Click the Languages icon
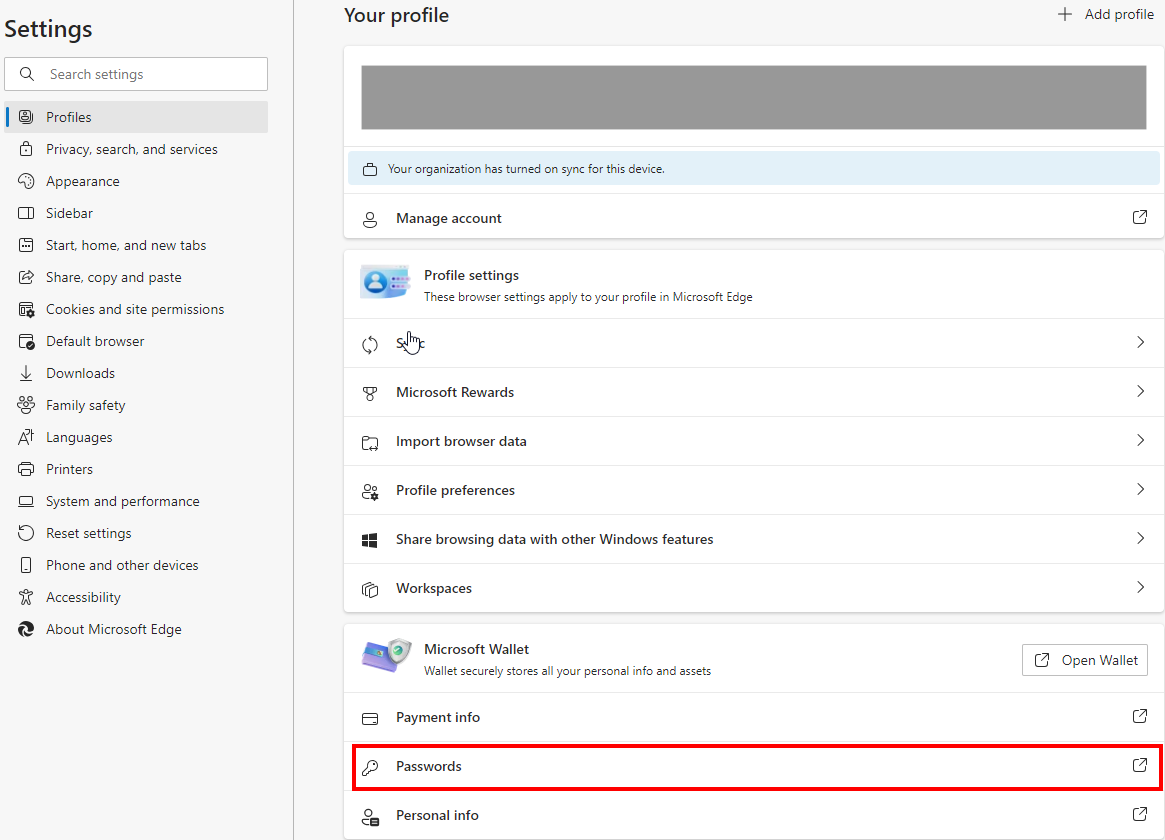1165x840 pixels. click(26, 437)
